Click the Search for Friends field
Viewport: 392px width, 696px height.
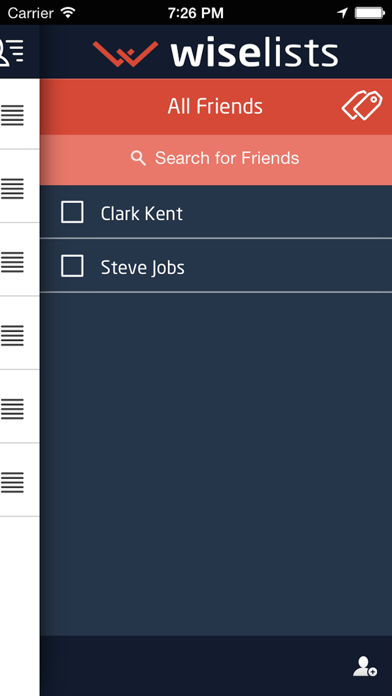click(x=216, y=160)
